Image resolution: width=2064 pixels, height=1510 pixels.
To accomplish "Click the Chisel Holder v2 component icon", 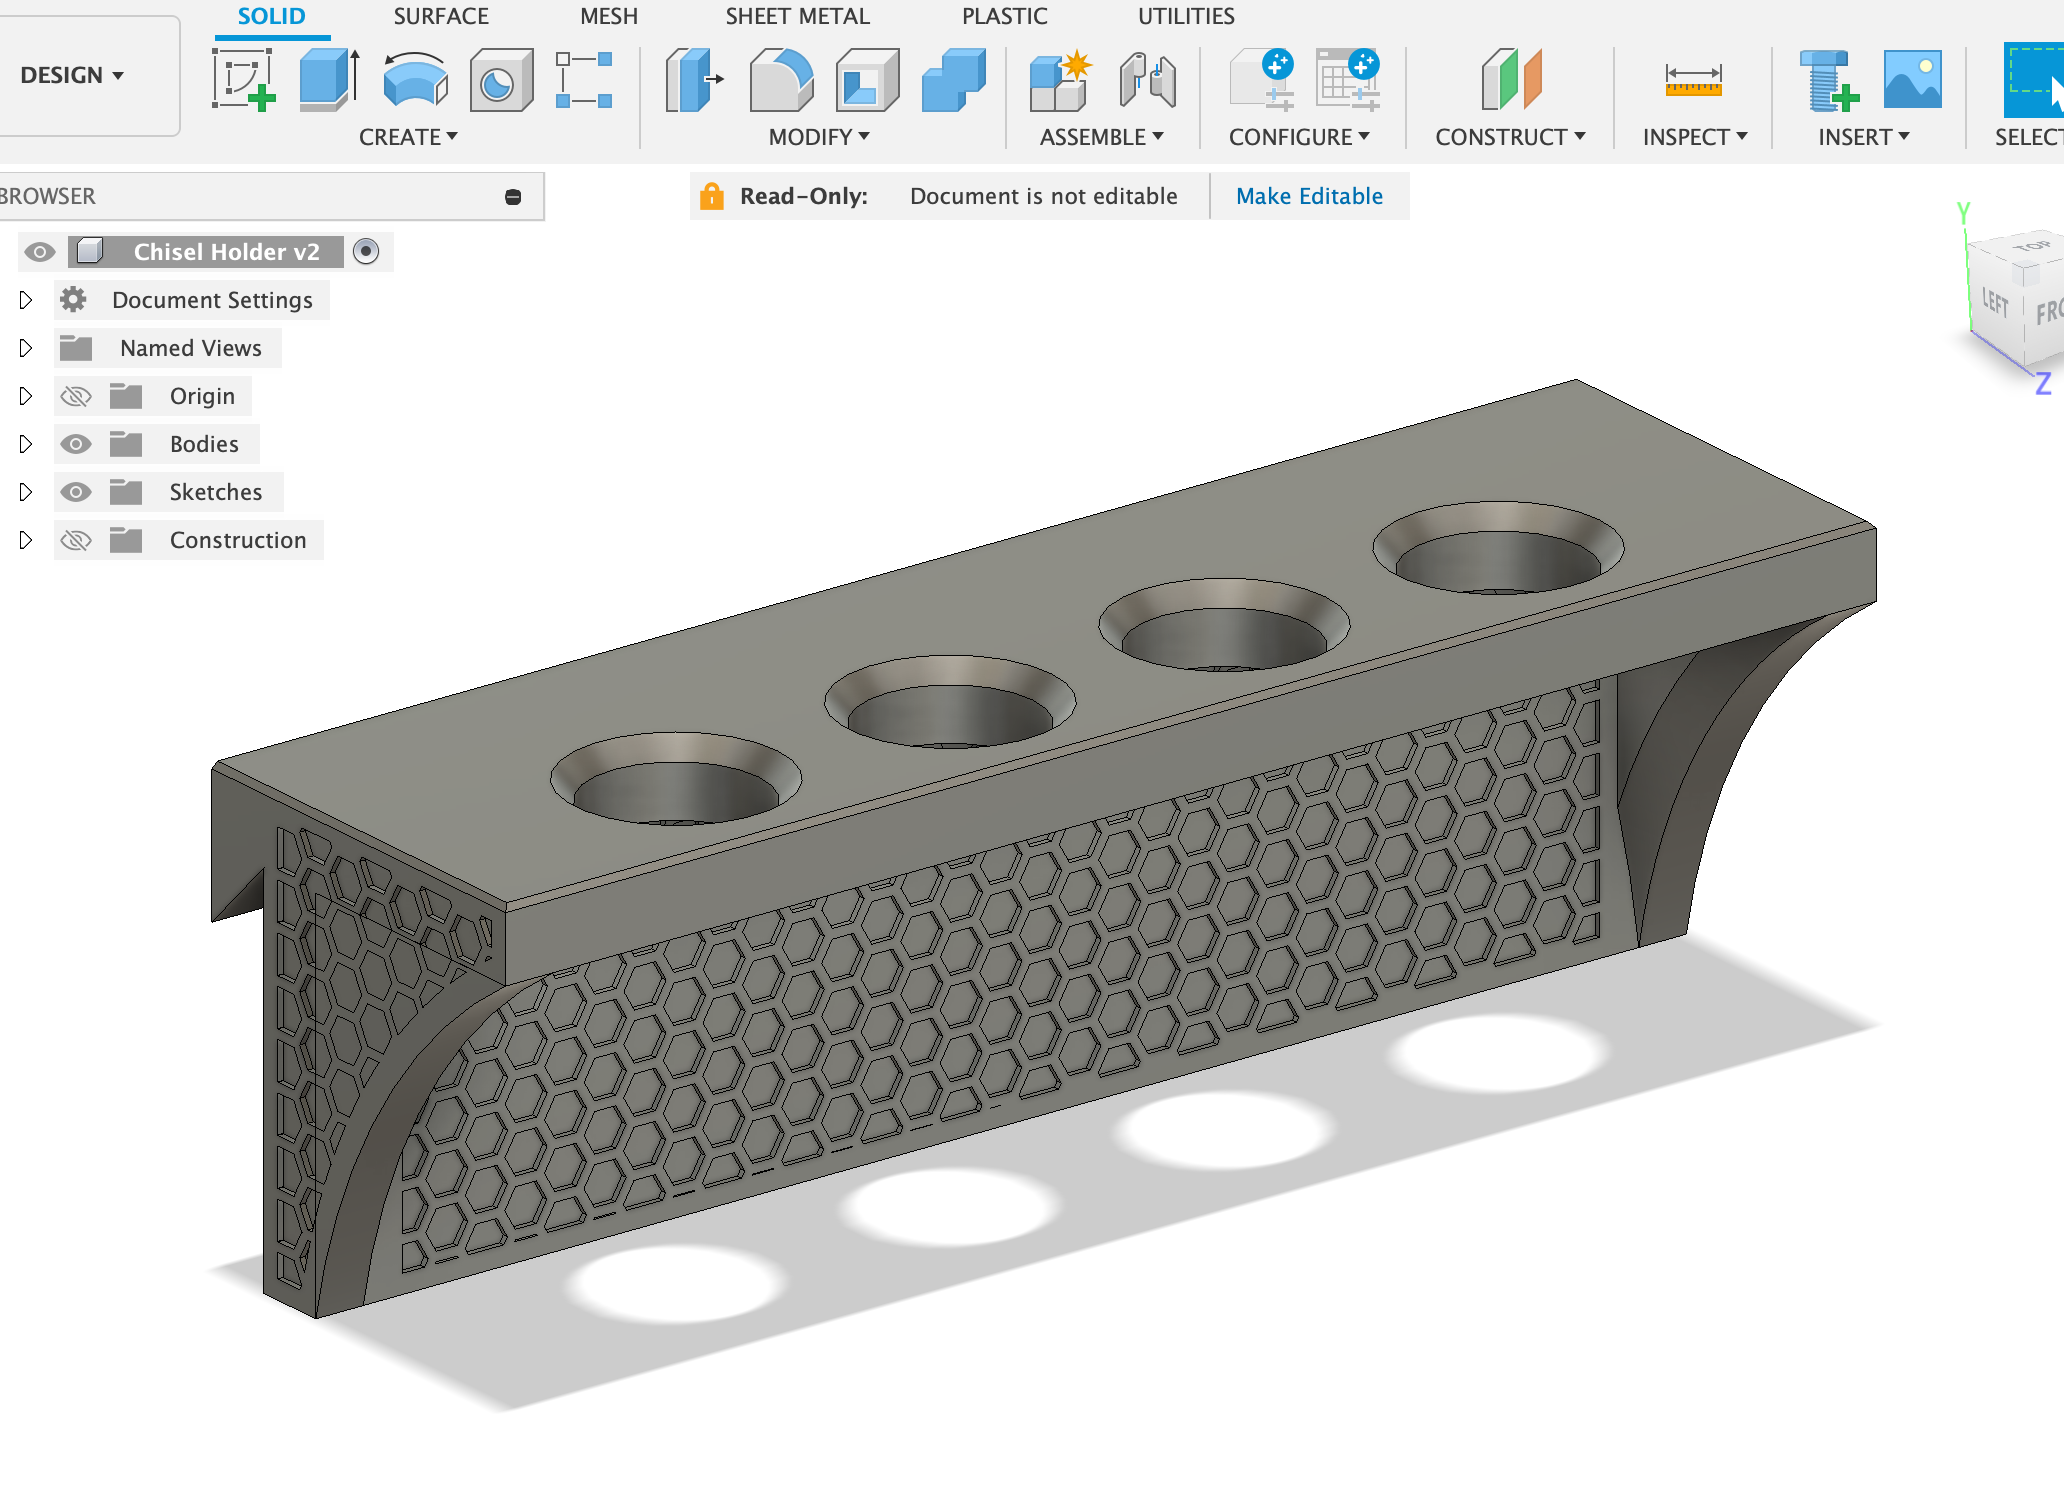I will 90,251.
